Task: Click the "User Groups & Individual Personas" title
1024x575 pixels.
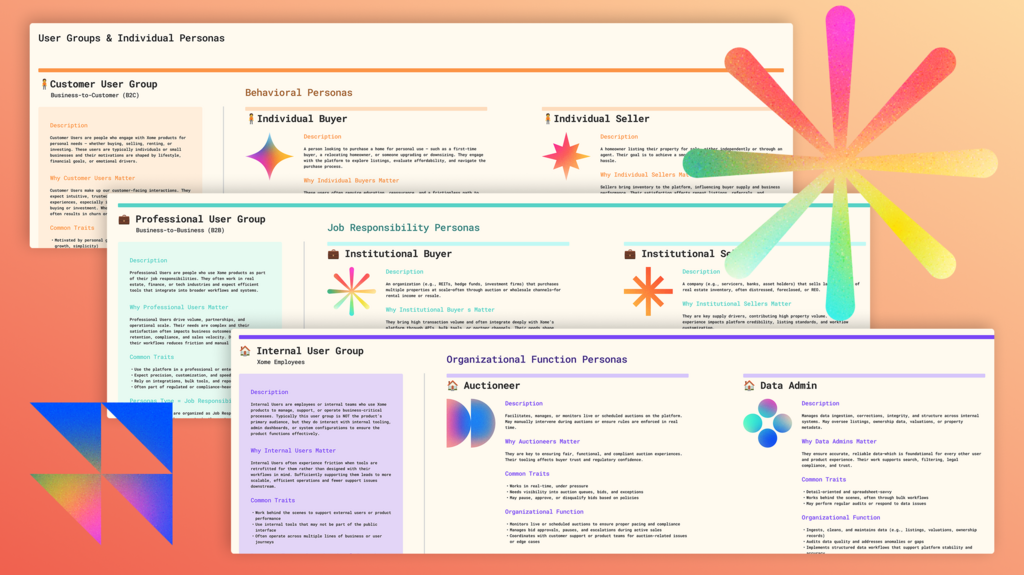Action: coord(131,38)
